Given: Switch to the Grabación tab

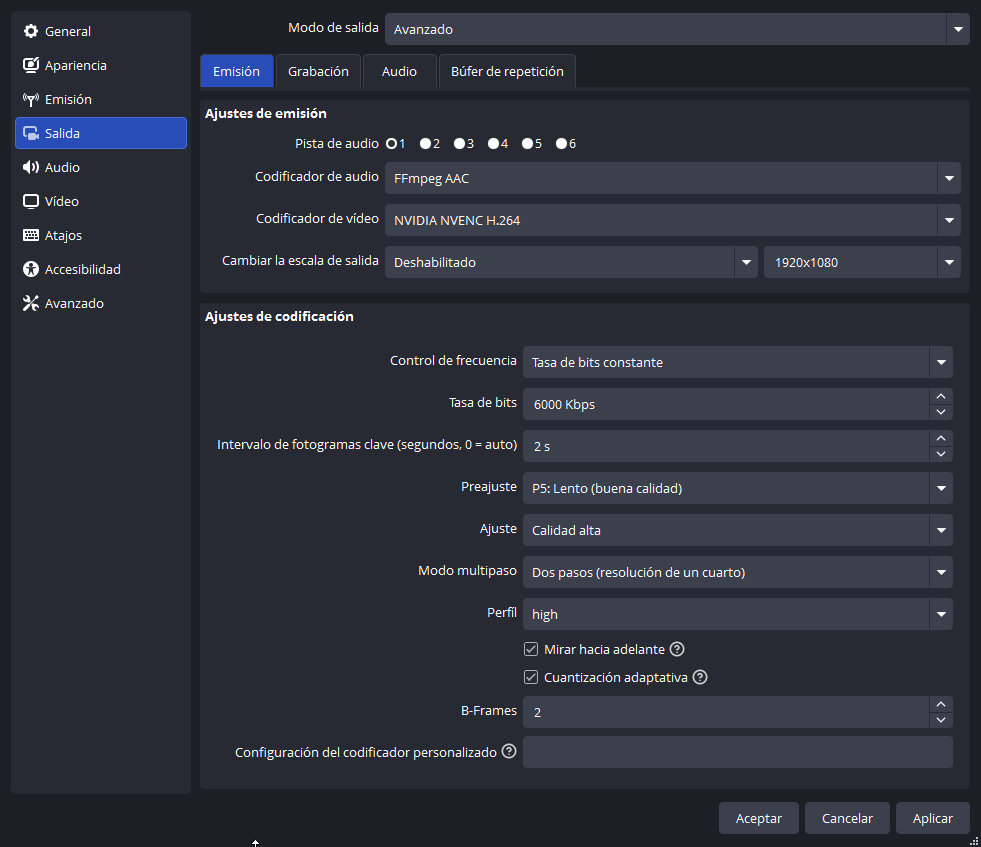Looking at the screenshot, I should (x=318, y=71).
